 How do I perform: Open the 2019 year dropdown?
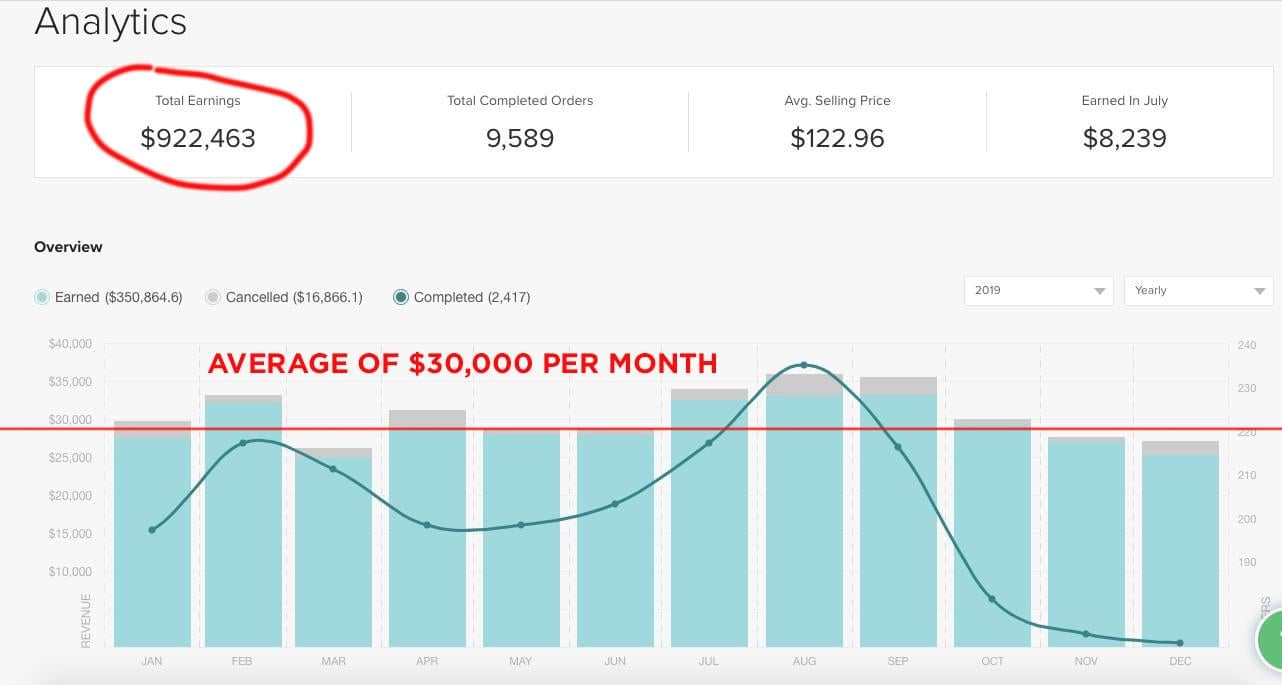pos(1038,291)
